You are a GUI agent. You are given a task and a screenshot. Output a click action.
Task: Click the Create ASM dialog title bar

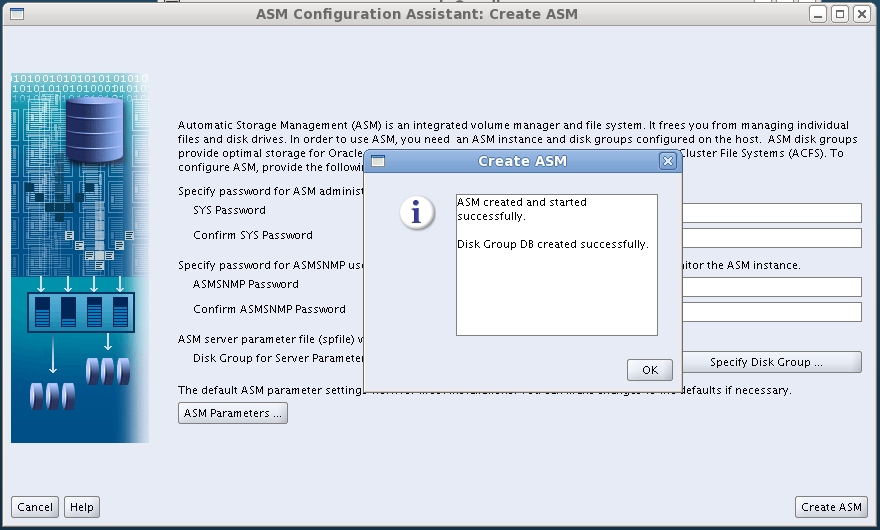522,161
